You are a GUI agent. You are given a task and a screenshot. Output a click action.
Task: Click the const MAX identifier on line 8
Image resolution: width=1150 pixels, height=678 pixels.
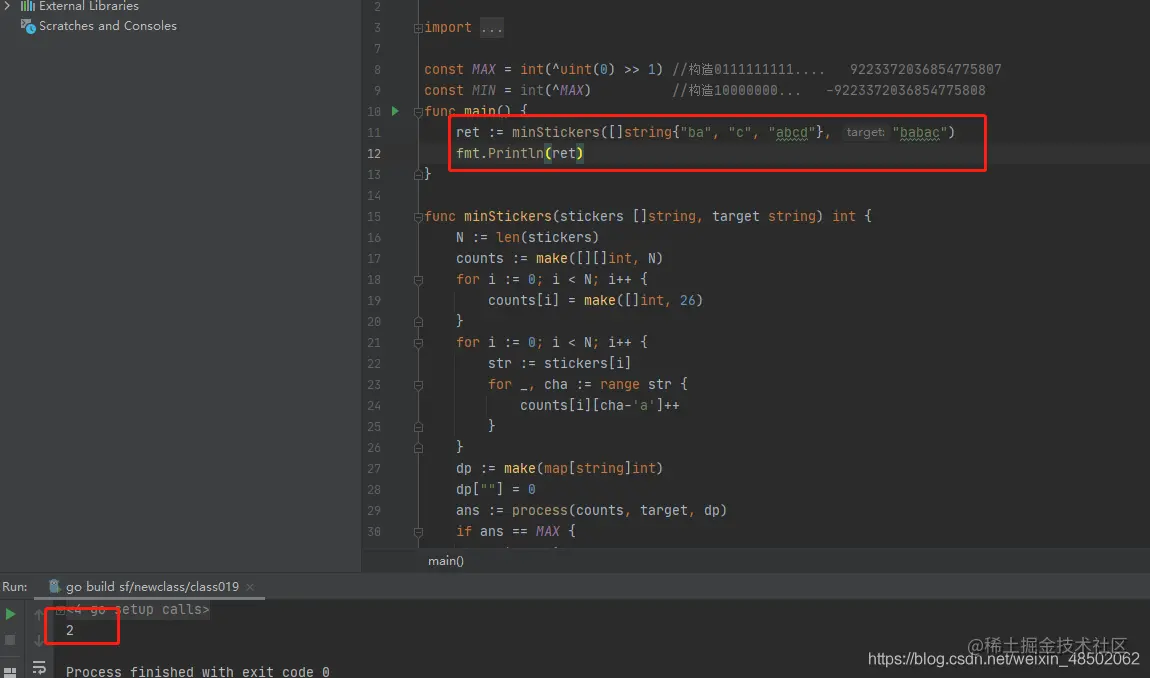click(483, 69)
